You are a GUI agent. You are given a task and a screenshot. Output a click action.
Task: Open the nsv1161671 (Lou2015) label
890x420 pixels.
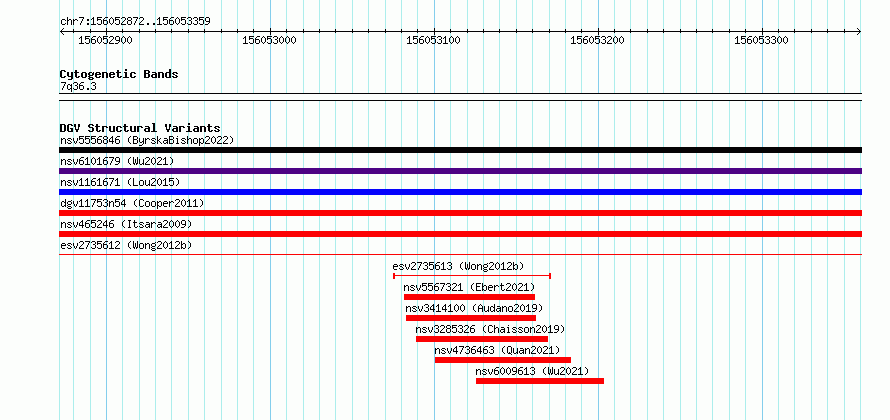click(120, 182)
